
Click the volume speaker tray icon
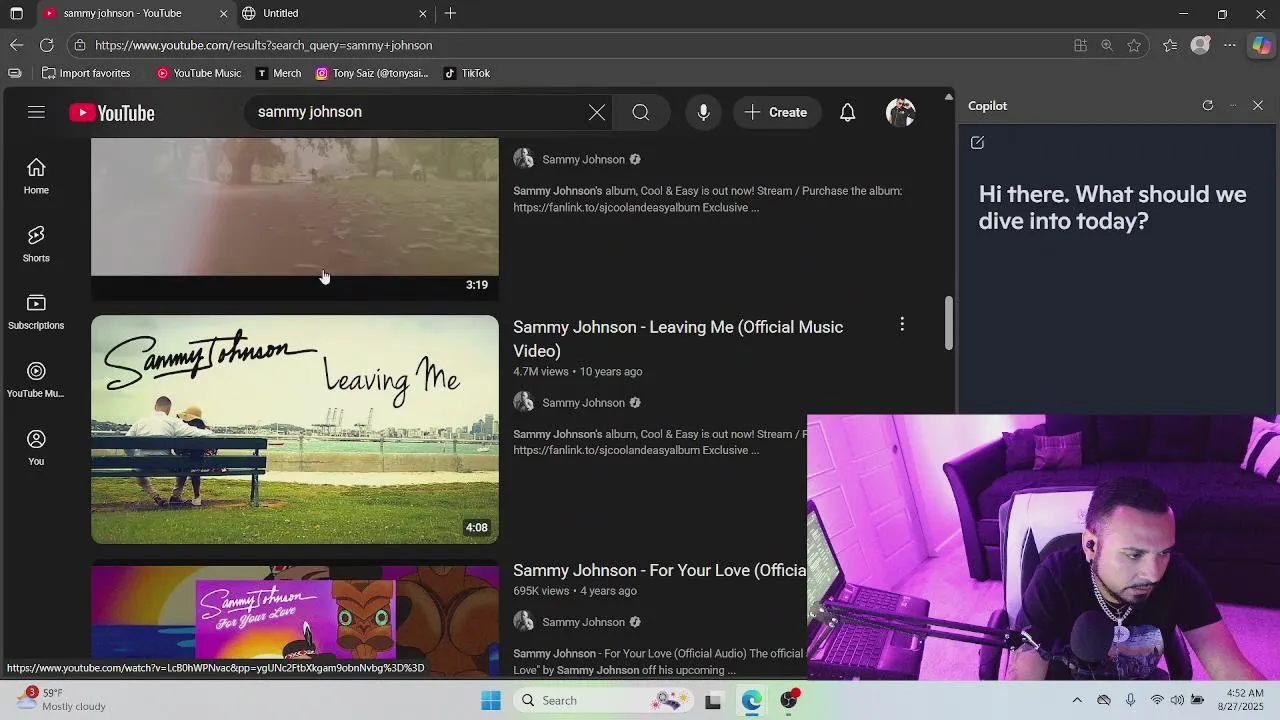coord(1177,700)
